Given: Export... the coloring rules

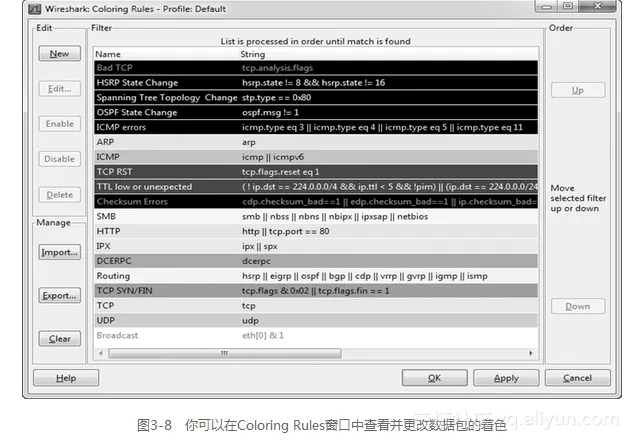Looking at the screenshot, I should (x=59, y=295).
